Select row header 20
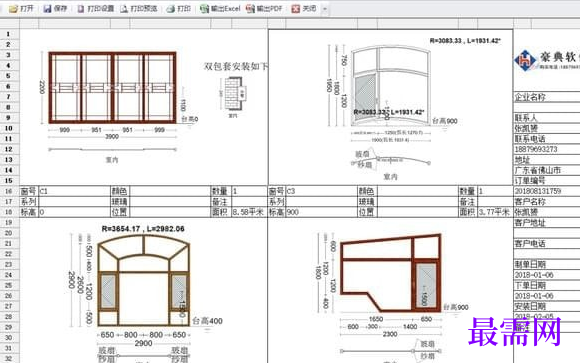 click(9, 233)
